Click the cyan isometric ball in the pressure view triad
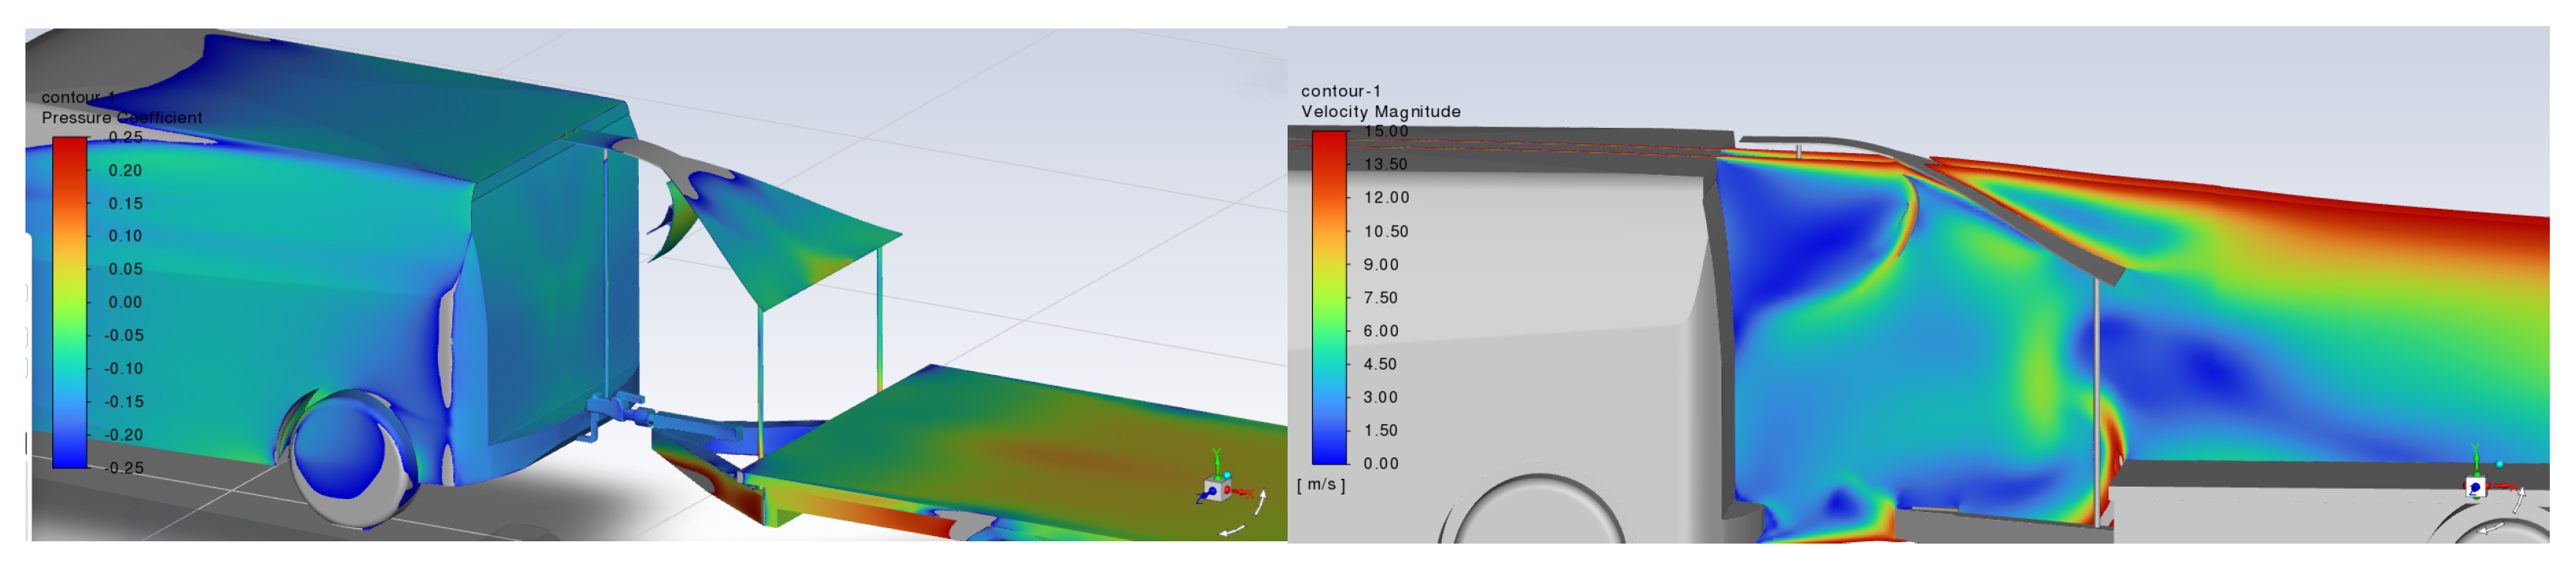This screenshot has height=569, width=2576. pos(1227,475)
